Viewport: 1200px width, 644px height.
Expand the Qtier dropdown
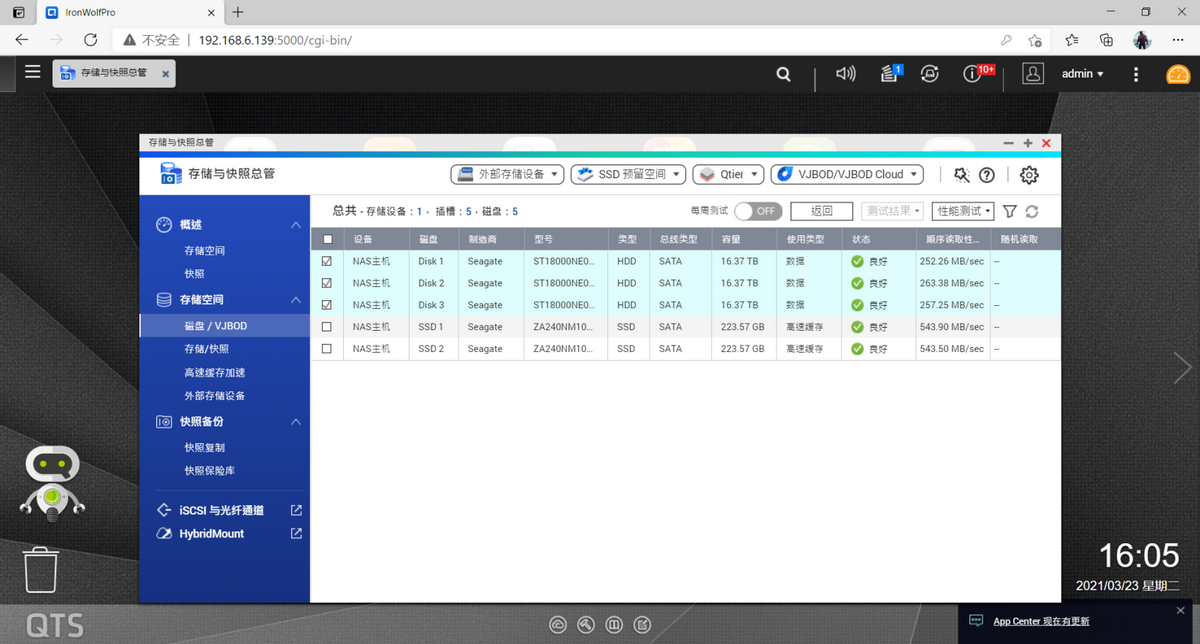tap(728, 174)
